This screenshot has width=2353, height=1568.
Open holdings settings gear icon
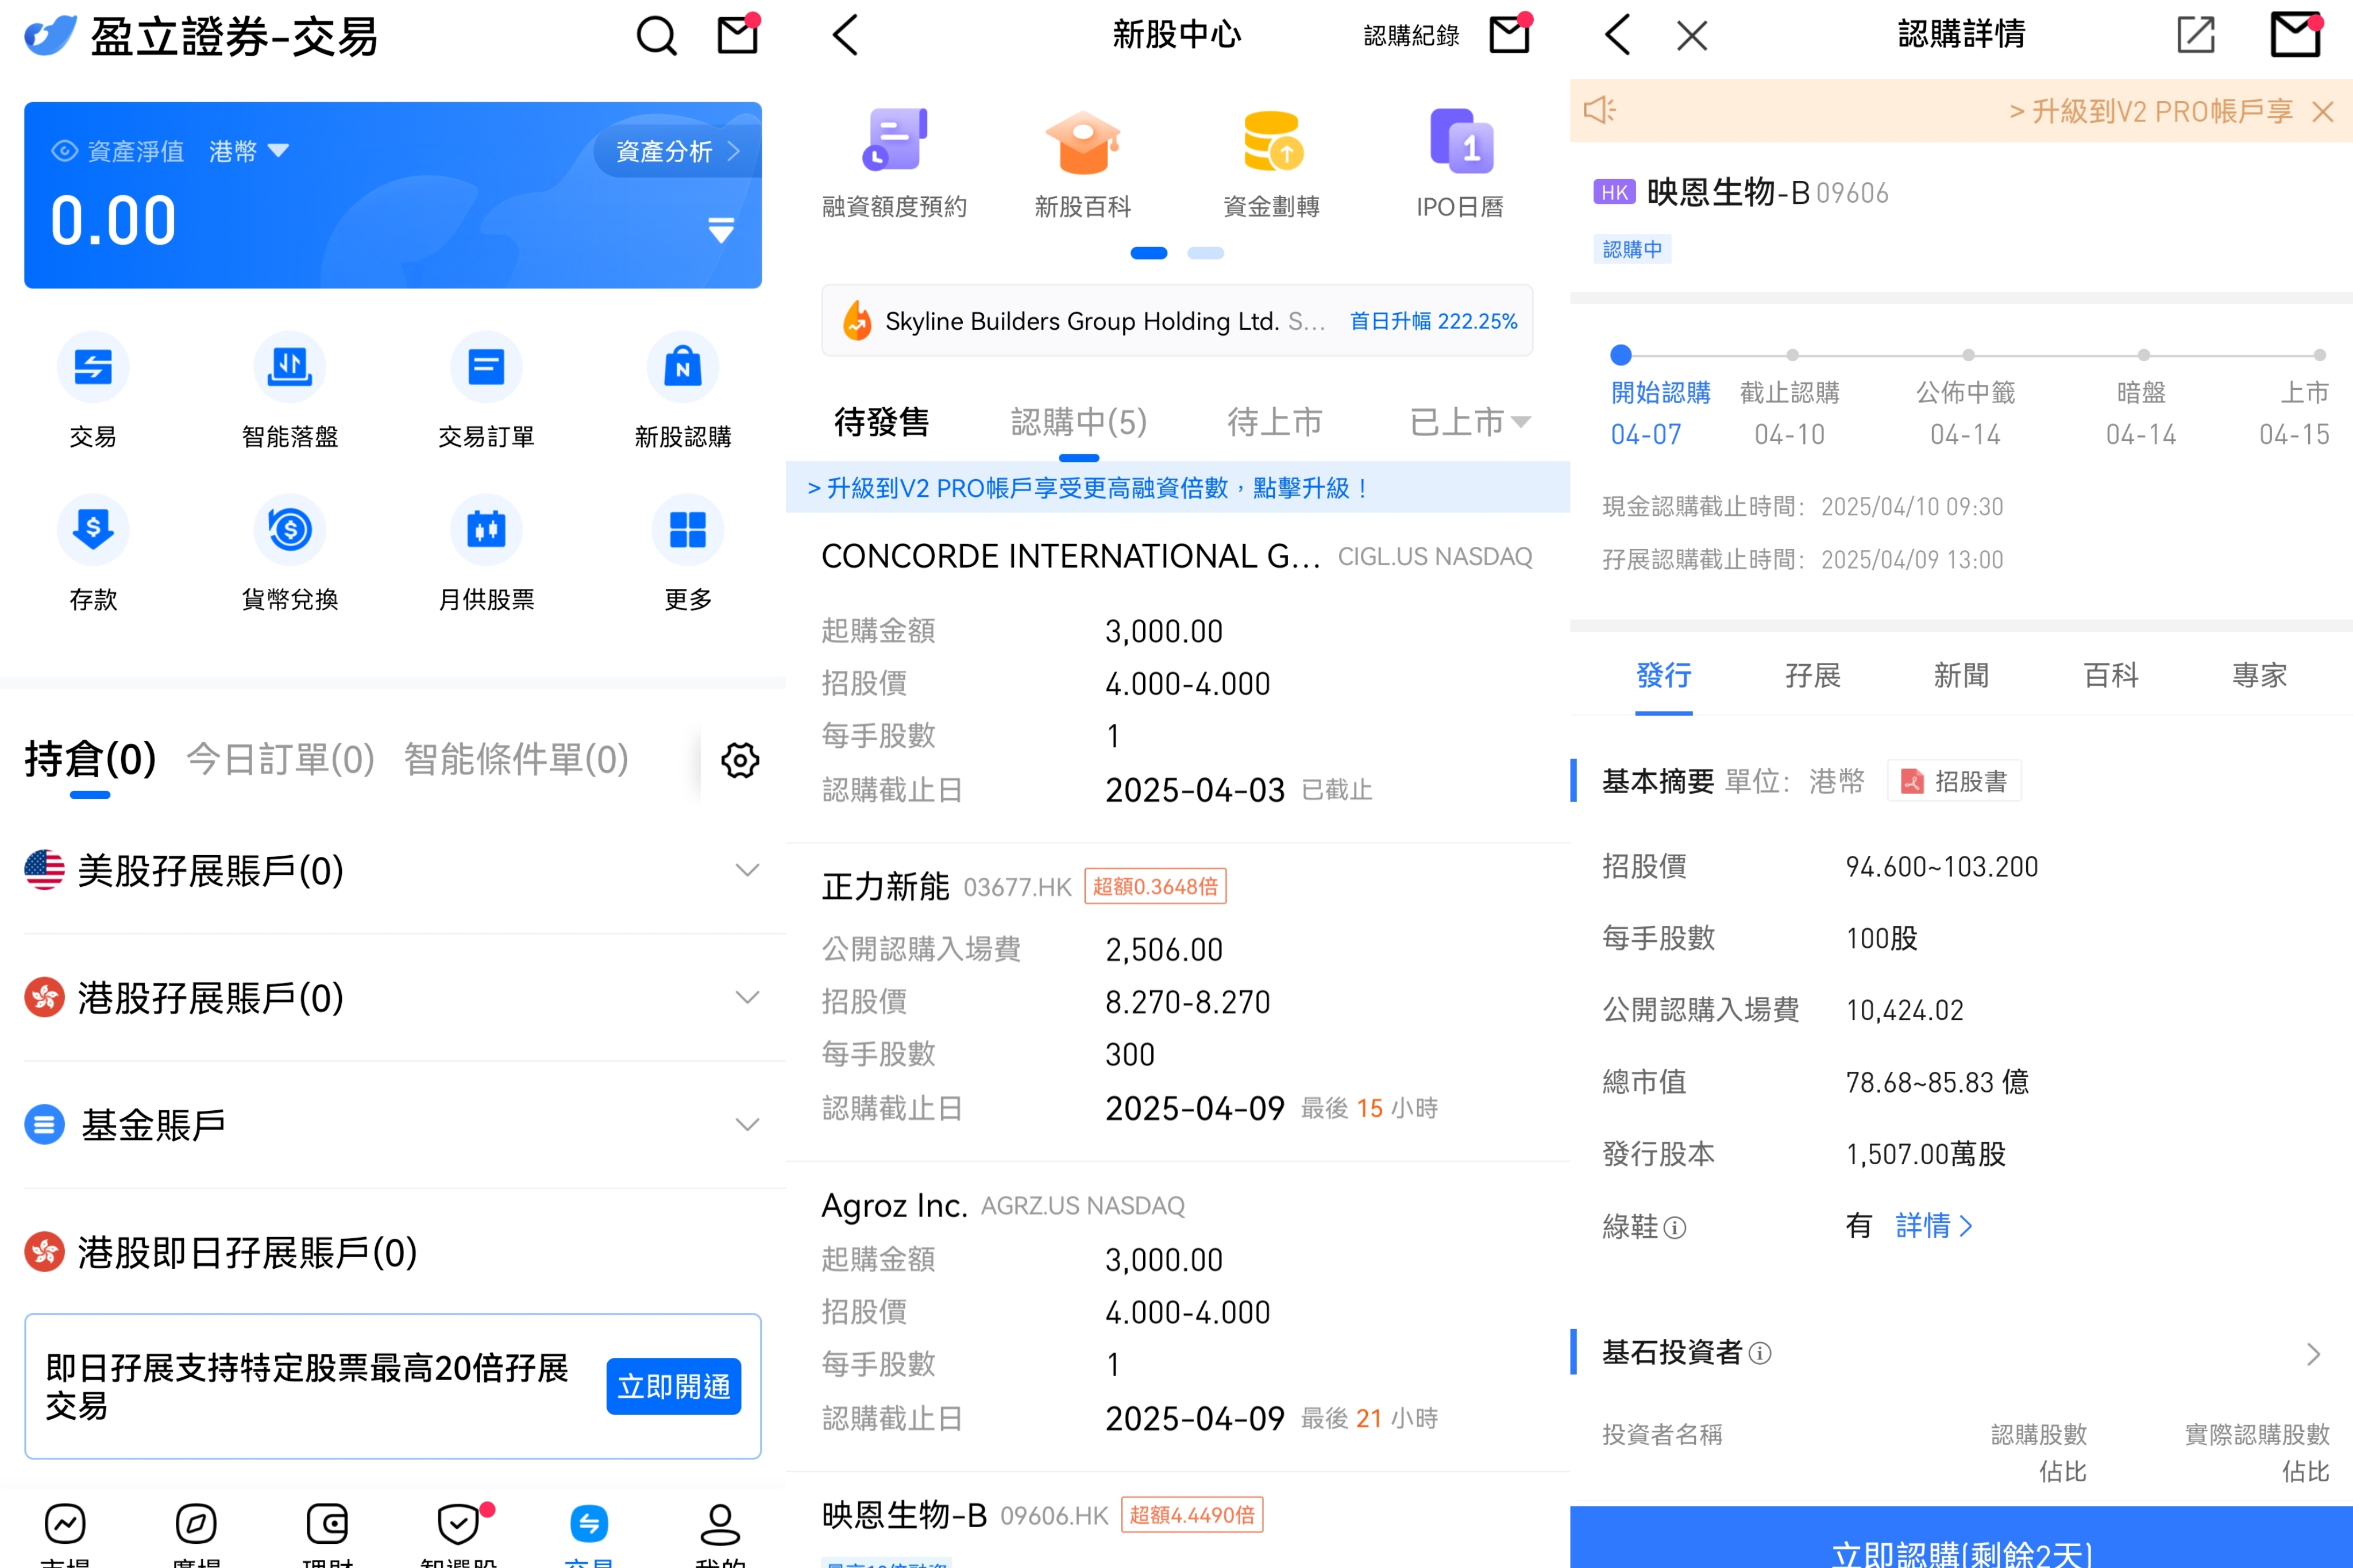[740, 761]
